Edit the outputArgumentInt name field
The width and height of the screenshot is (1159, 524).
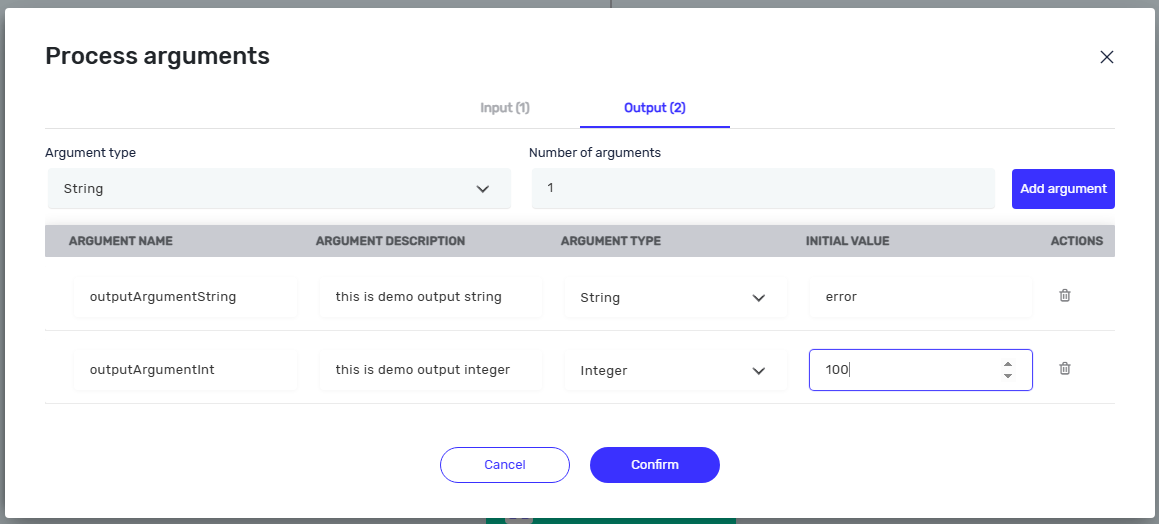coord(186,370)
